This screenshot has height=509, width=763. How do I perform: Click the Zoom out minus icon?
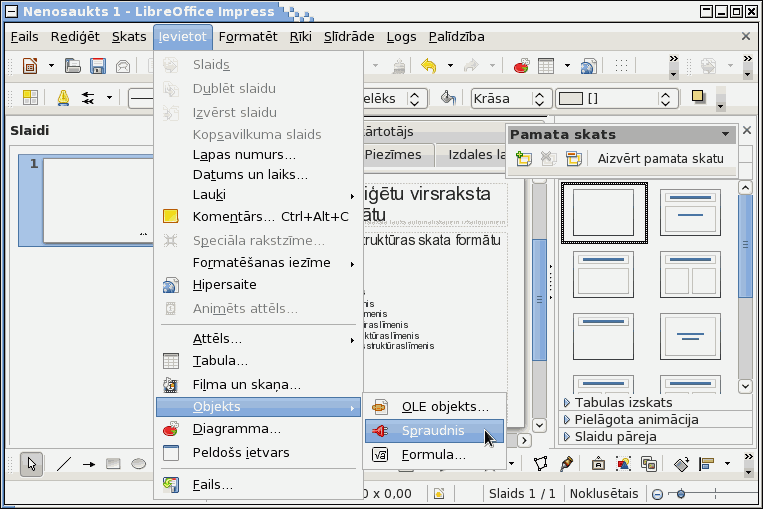tap(657, 494)
